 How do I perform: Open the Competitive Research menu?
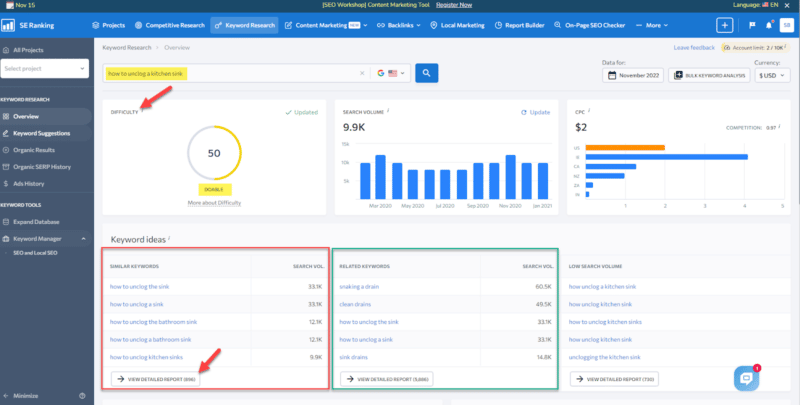pos(173,25)
